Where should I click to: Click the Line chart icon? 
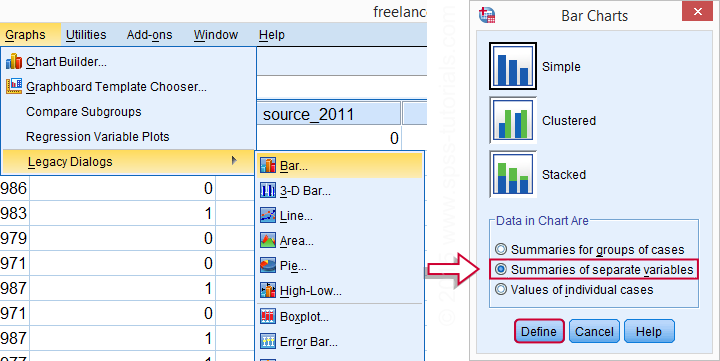coord(268,215)
